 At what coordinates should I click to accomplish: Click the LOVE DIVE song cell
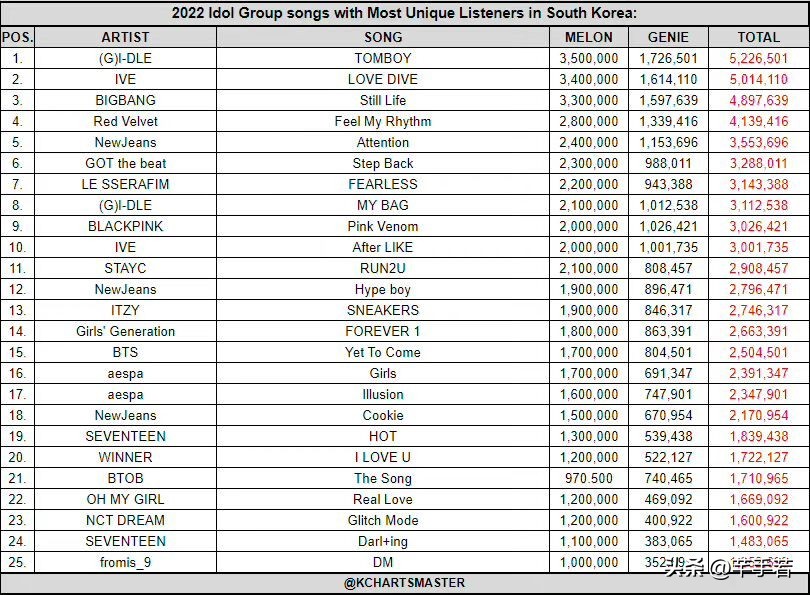coord(383,79)
